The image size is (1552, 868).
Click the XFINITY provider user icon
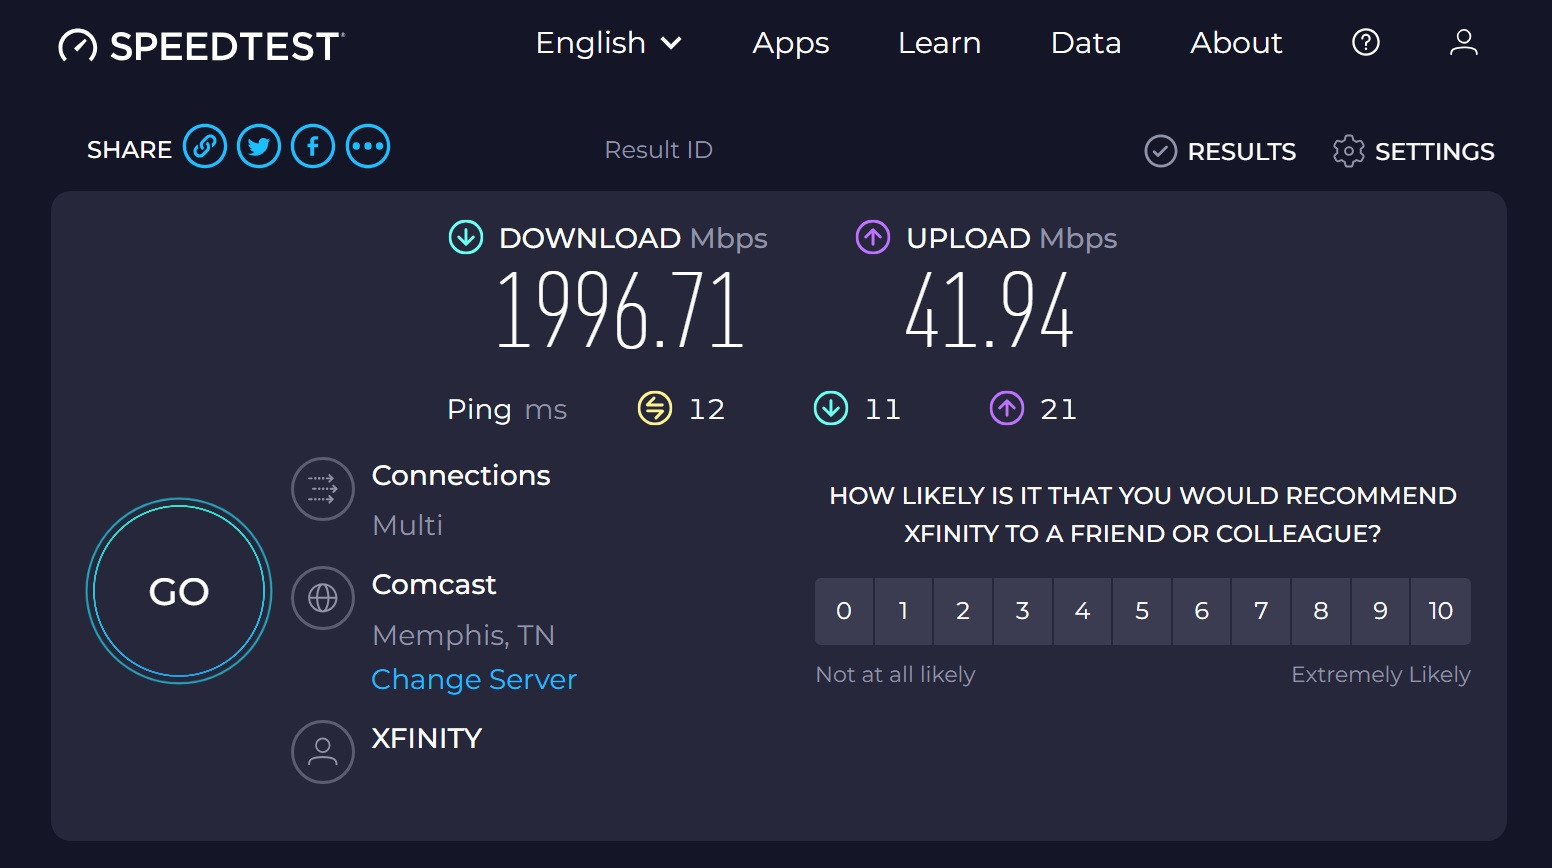323,752
